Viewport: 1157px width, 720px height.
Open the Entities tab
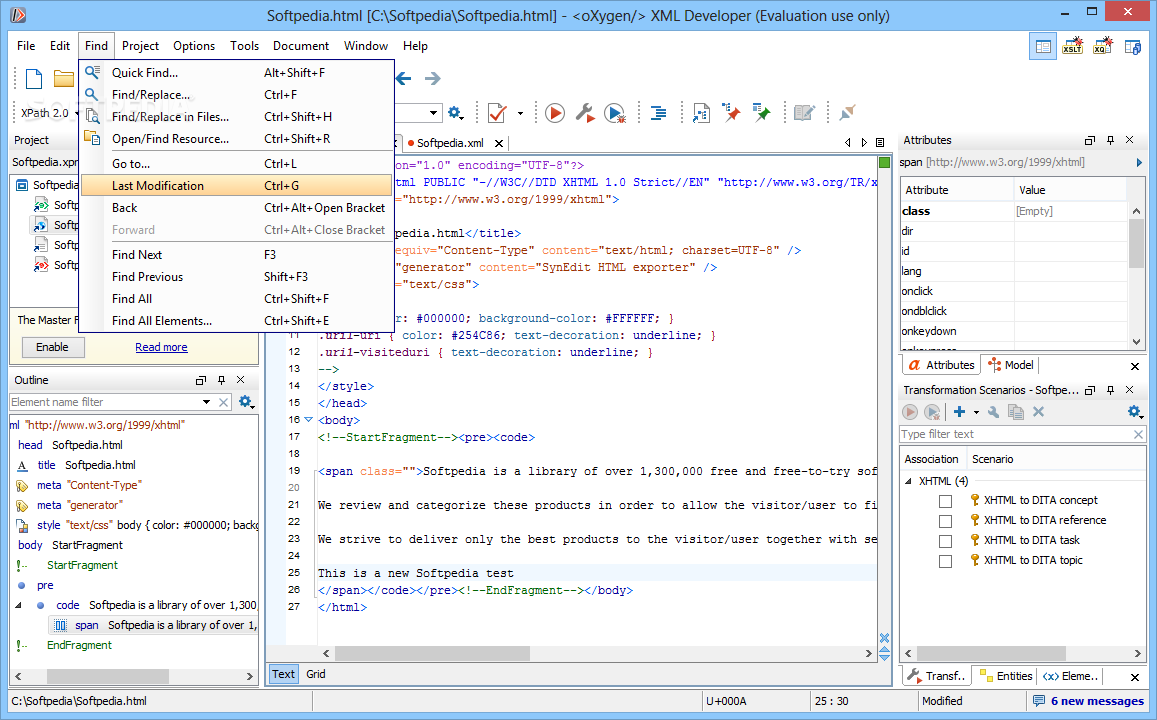1006,676
